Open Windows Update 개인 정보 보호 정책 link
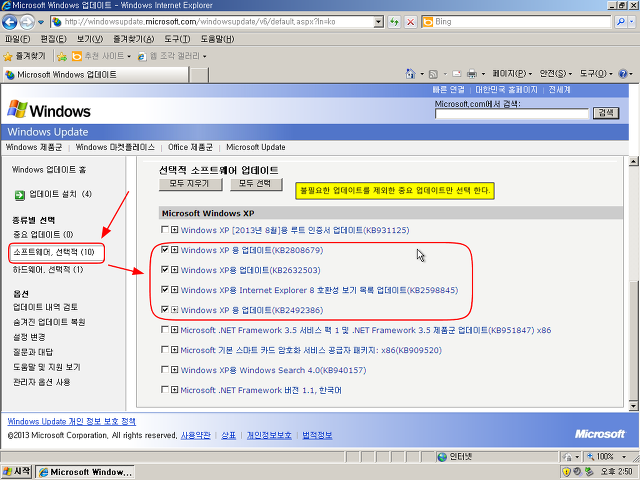The height and width of the screenshot is (480, 640). click(x=72, y=422)
